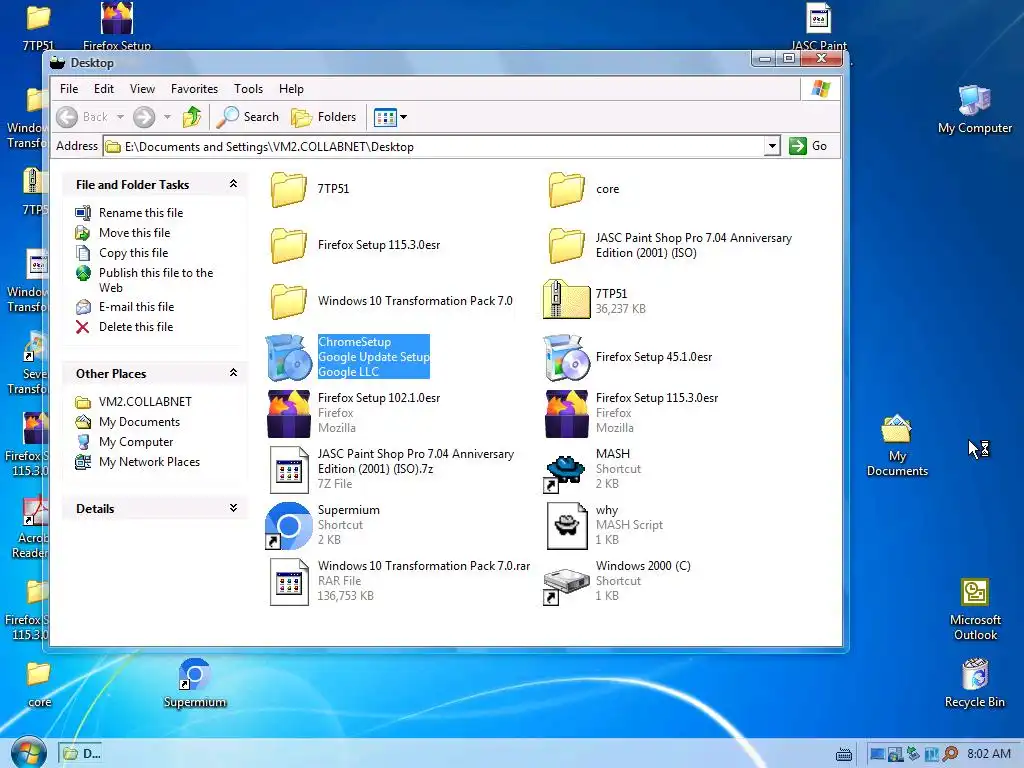The width and height of the screenshot is (1024, 768).
Task: Go to My Documents in Other Places
Action: click(x=139, y=423)
